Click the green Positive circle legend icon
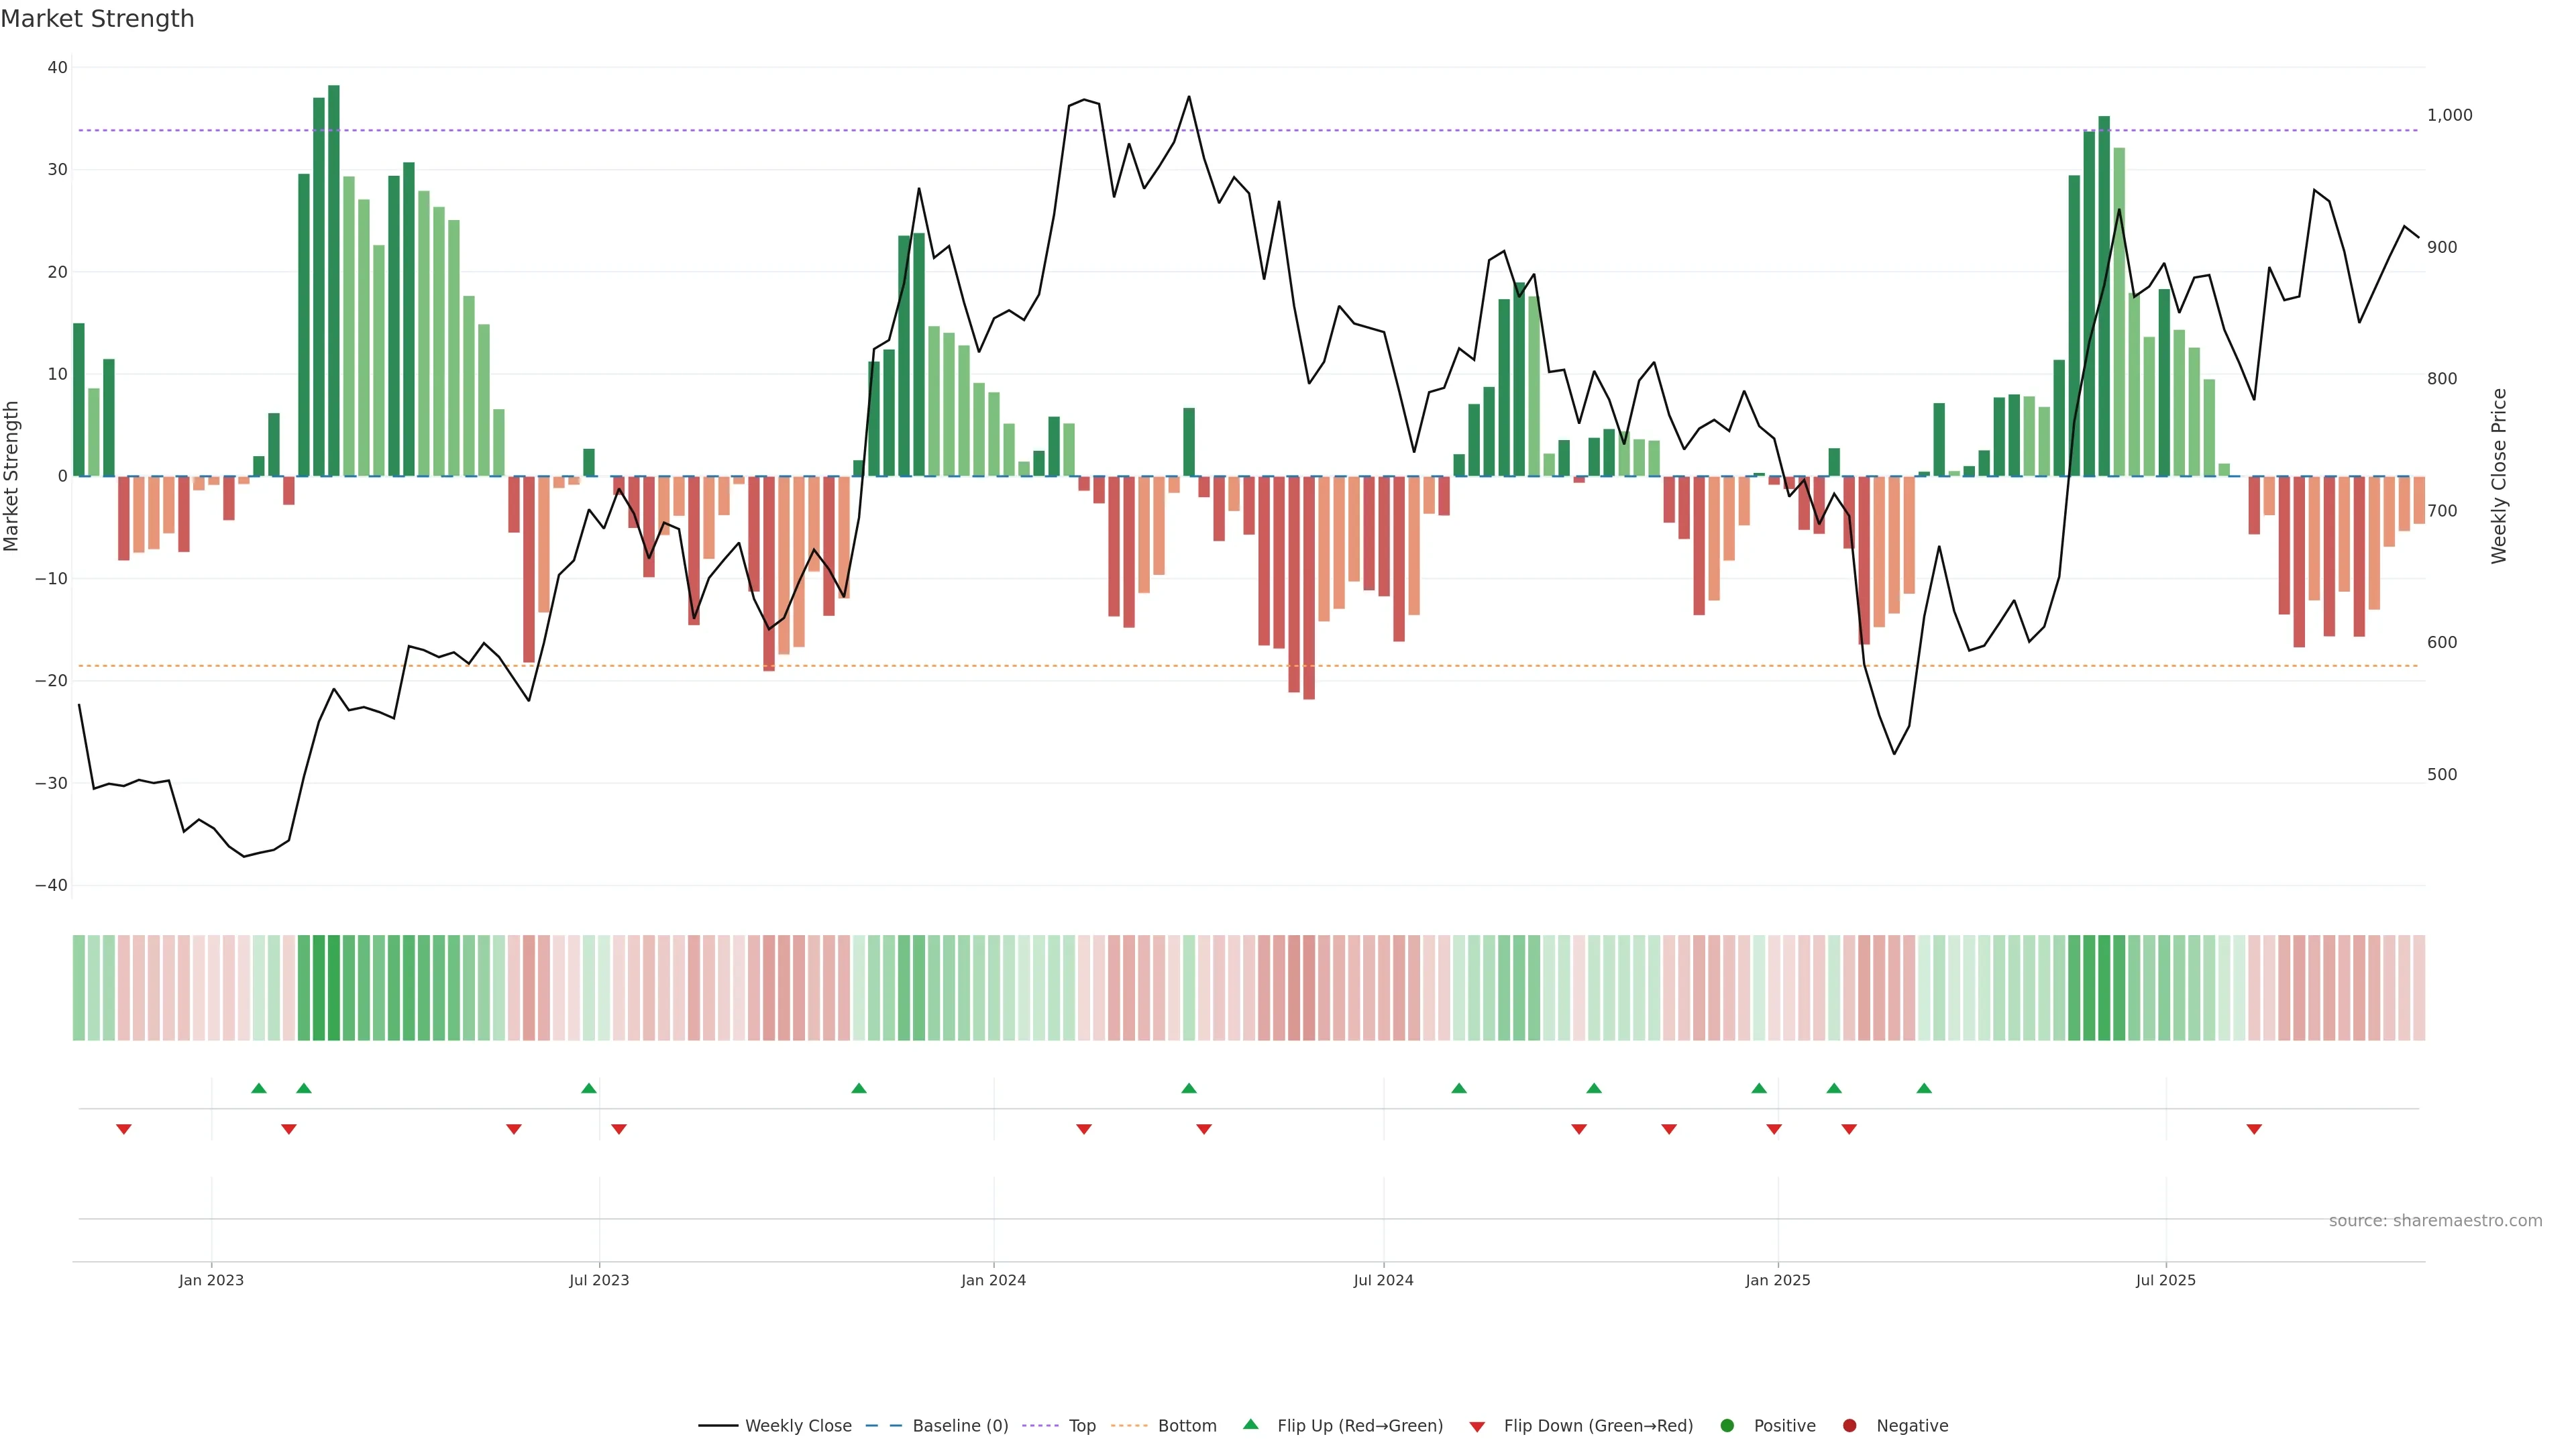This screenshot has height=1449, width=2576. 1727,1426
